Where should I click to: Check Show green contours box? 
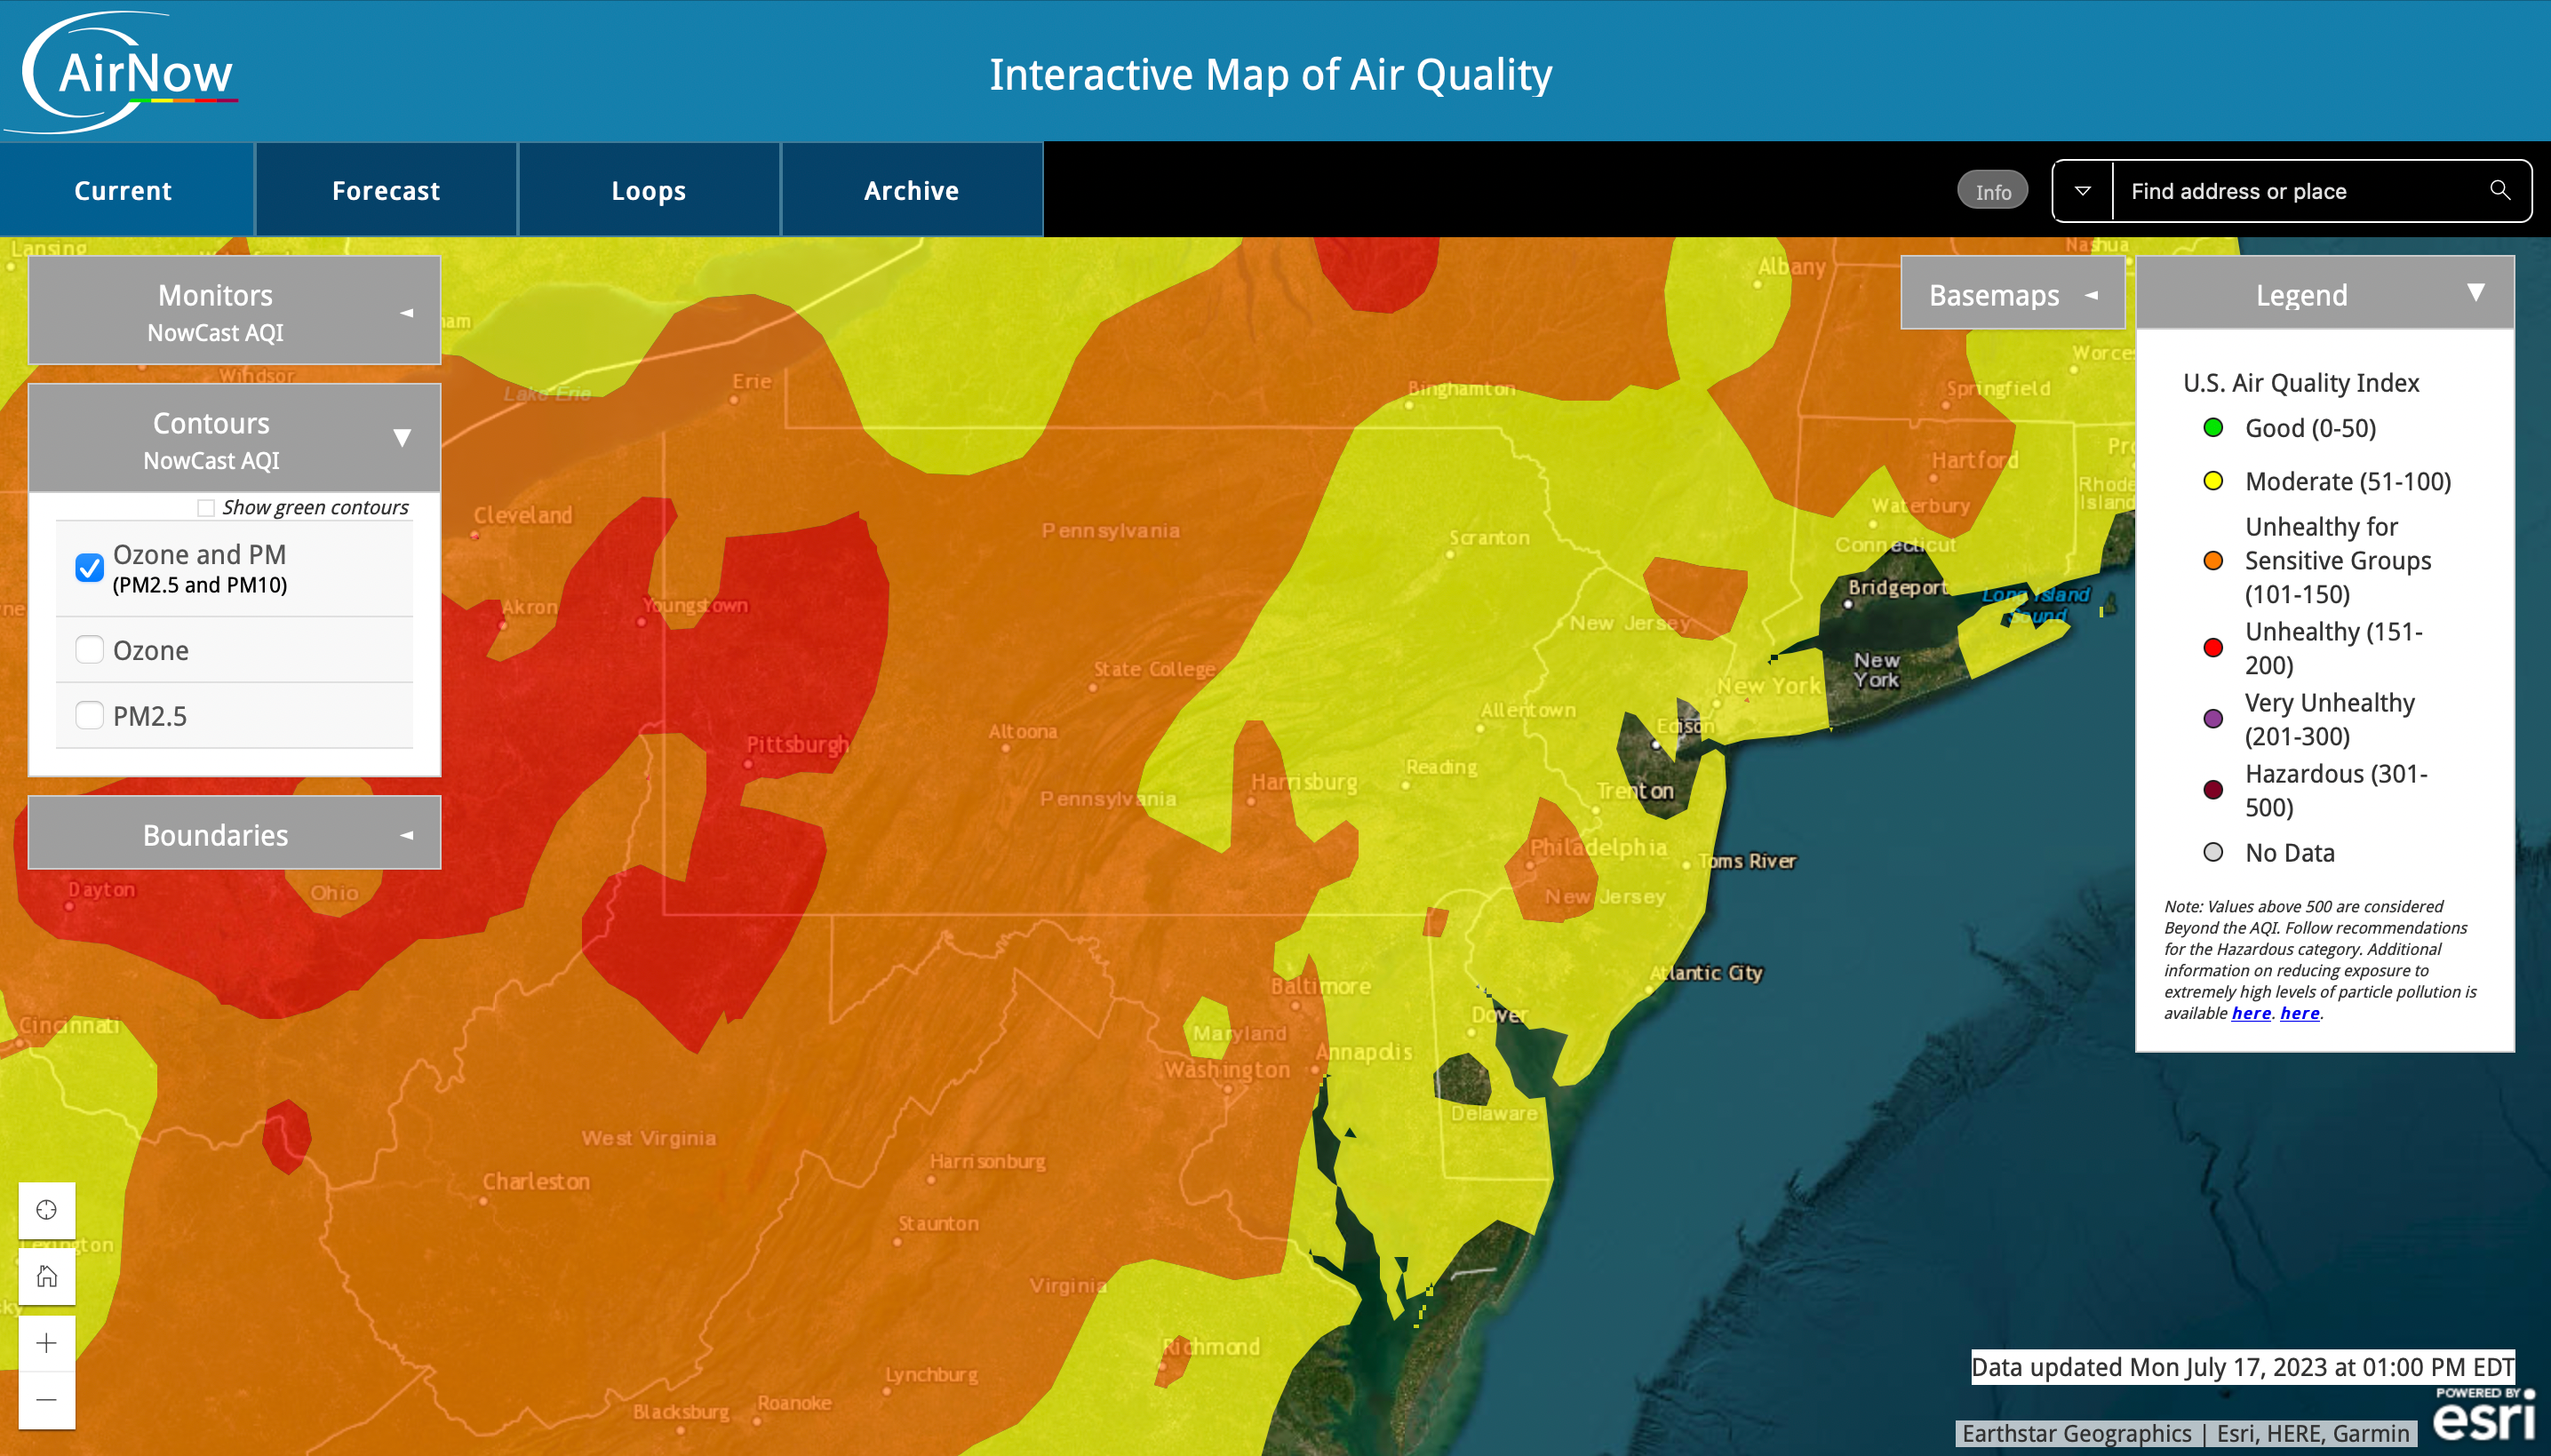point(206,508)
